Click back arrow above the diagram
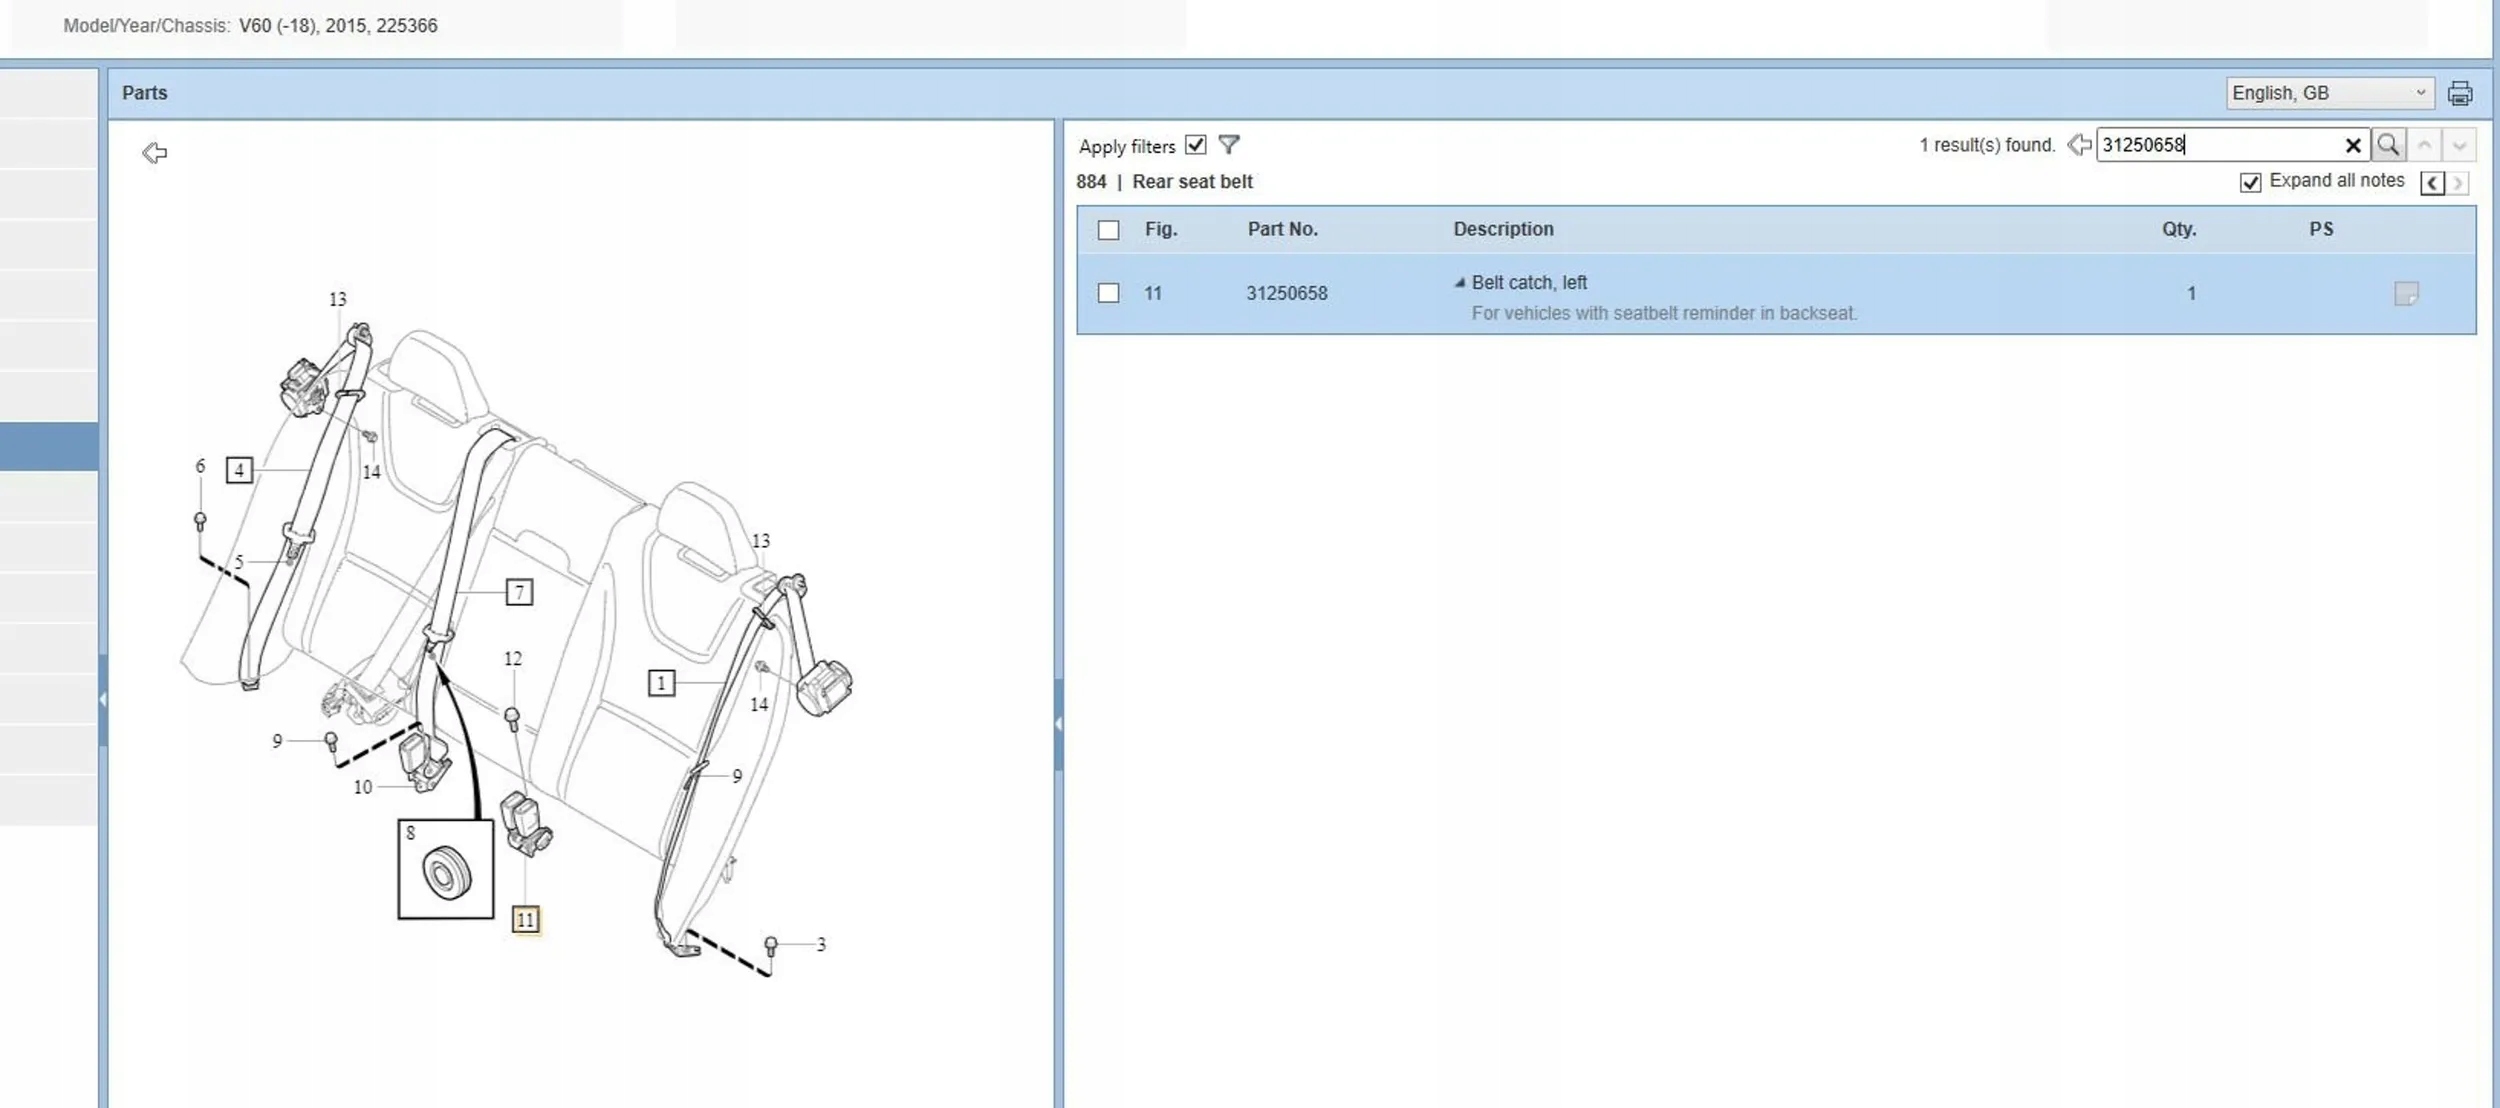 [x=154, y=153]
